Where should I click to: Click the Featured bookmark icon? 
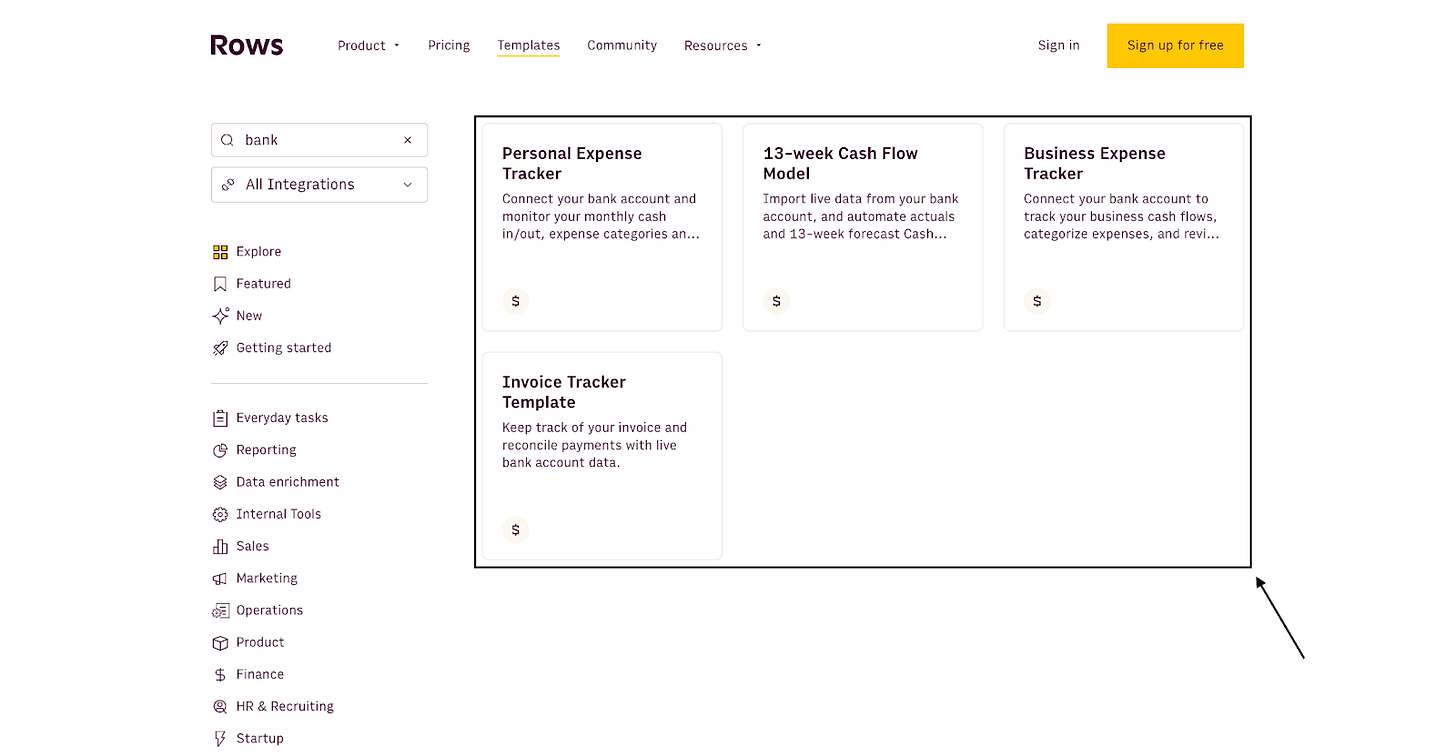pos(220,284)
